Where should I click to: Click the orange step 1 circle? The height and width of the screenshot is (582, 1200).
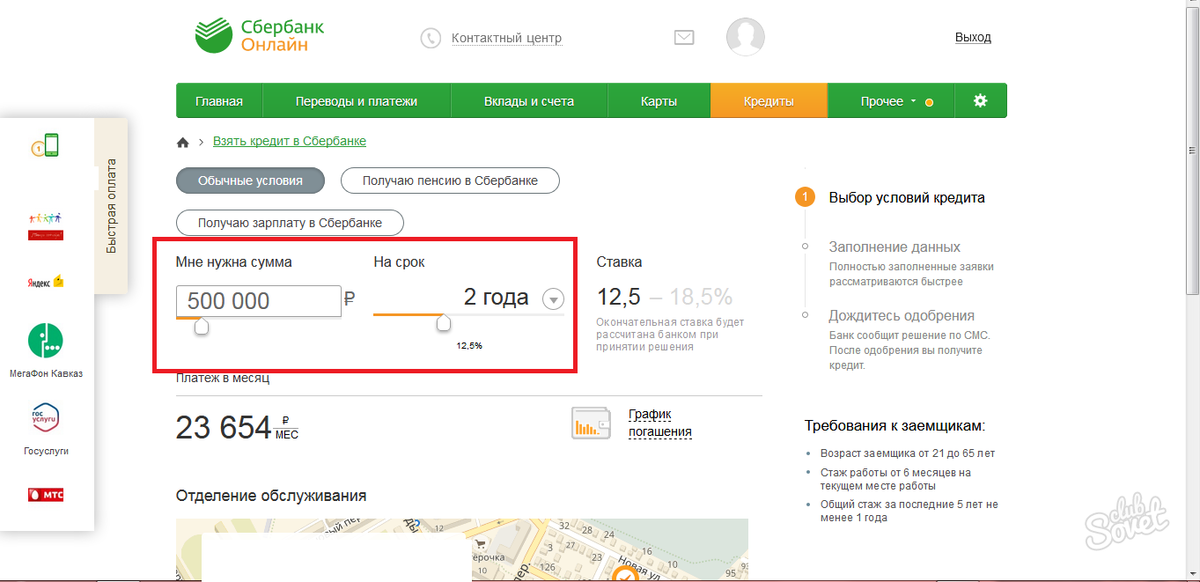(x=804, y=197)
